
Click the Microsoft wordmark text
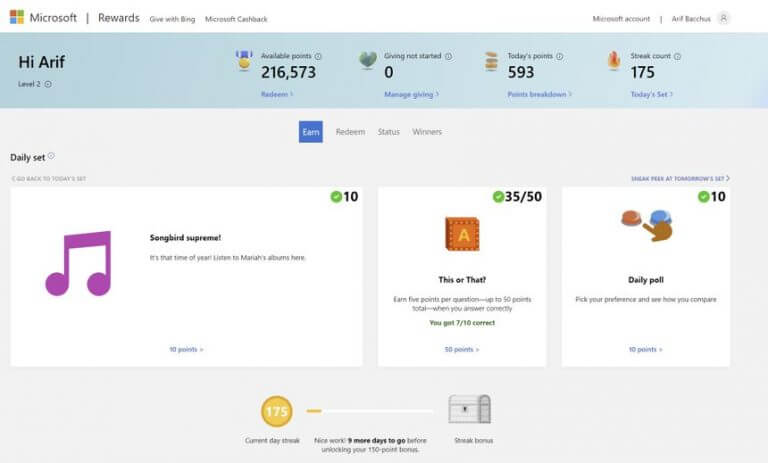pos(53,18)
